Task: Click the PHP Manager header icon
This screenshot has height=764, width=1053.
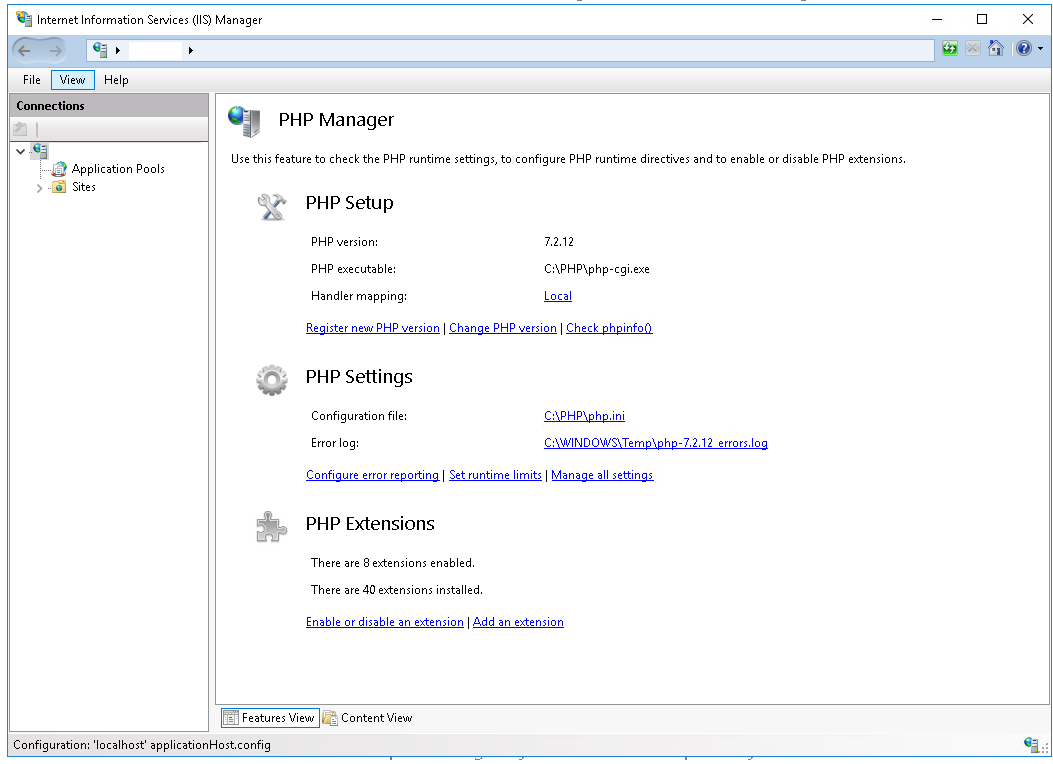Action: tap(244, 121)
